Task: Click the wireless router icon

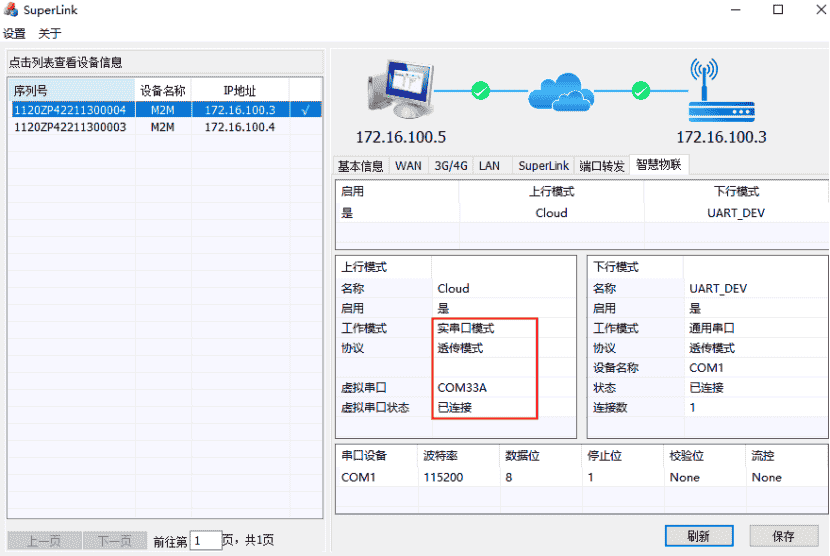Action: (706, 90)
